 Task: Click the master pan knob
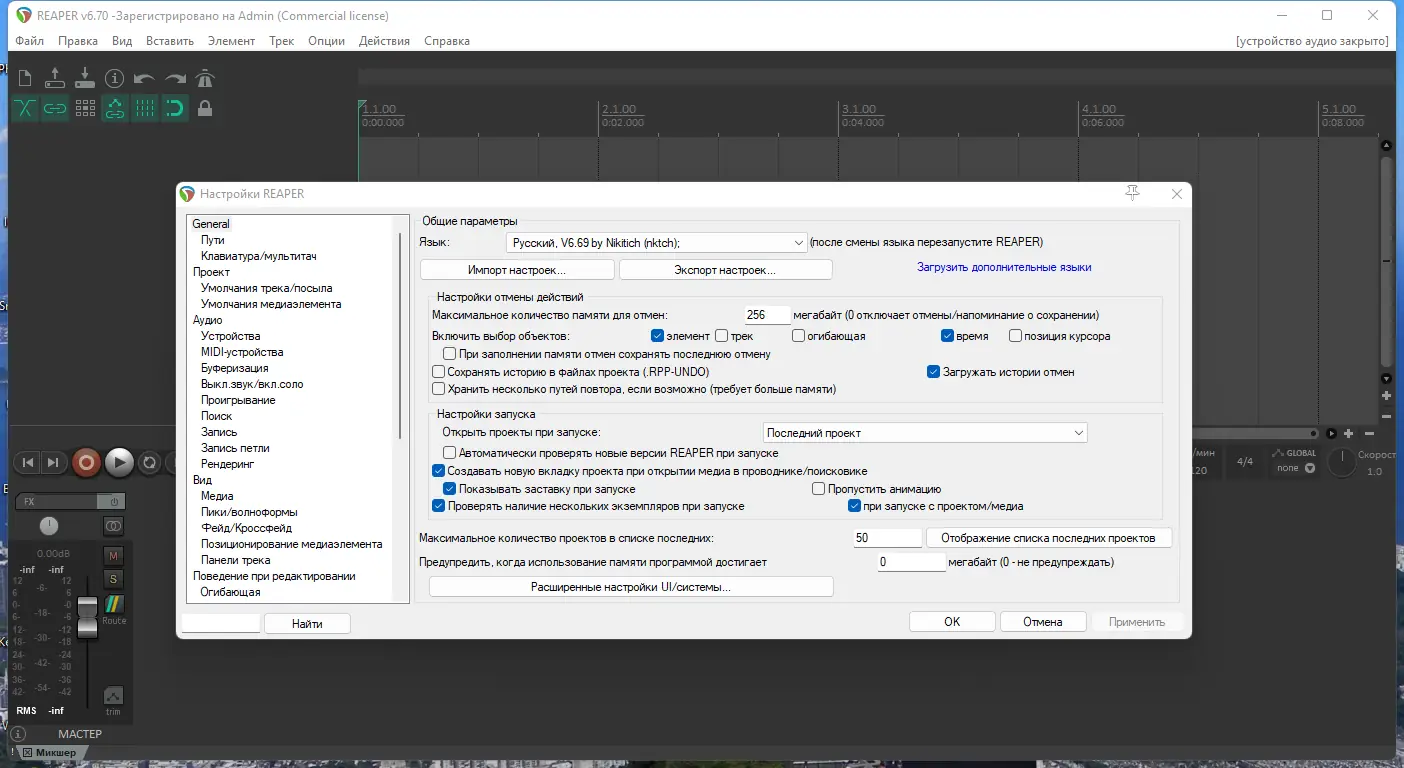49,526
